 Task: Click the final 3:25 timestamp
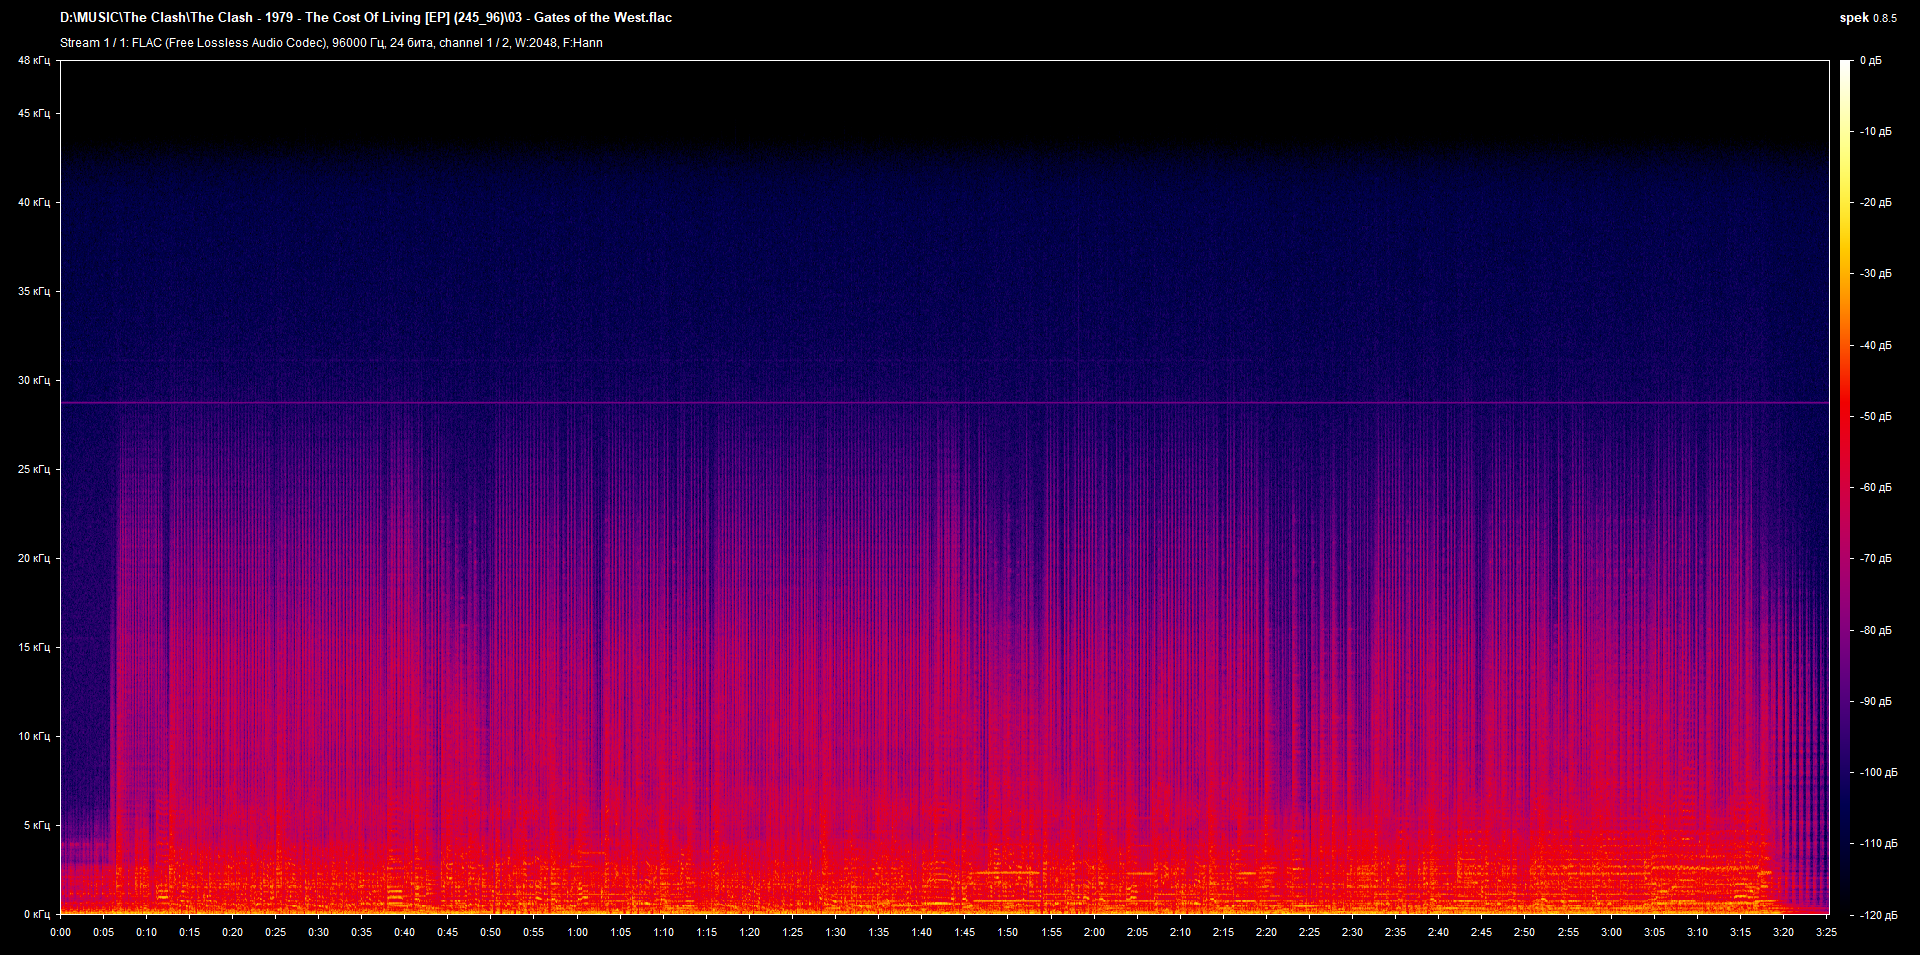1828,932
